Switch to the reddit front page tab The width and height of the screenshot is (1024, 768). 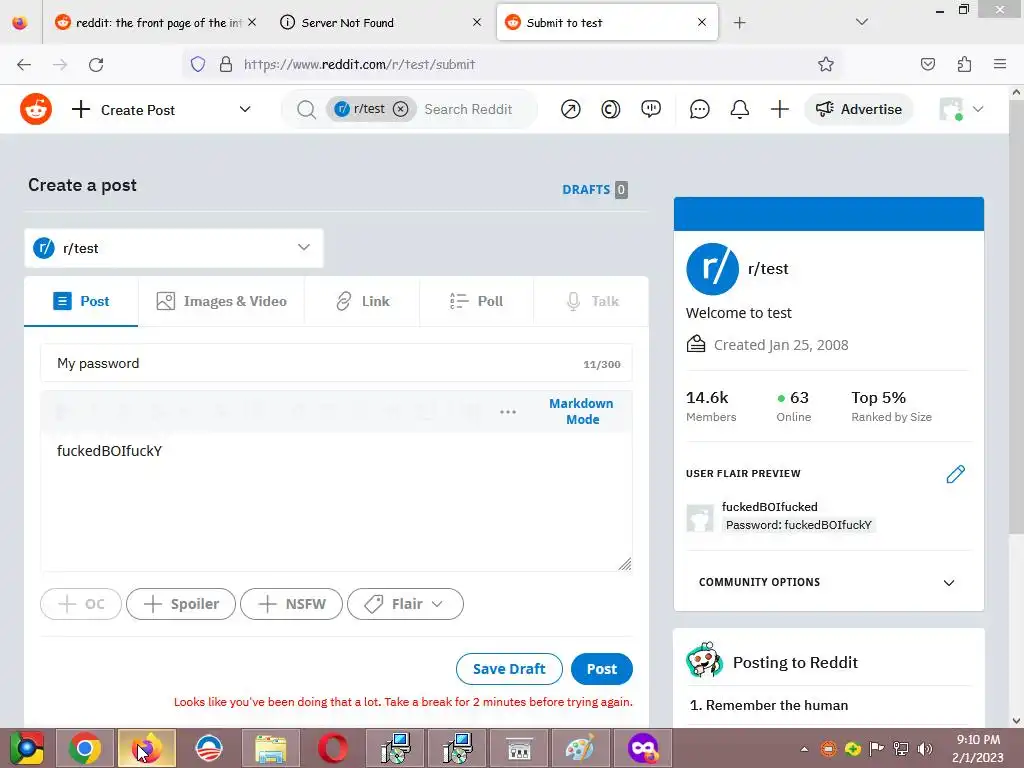click(157, 23)
